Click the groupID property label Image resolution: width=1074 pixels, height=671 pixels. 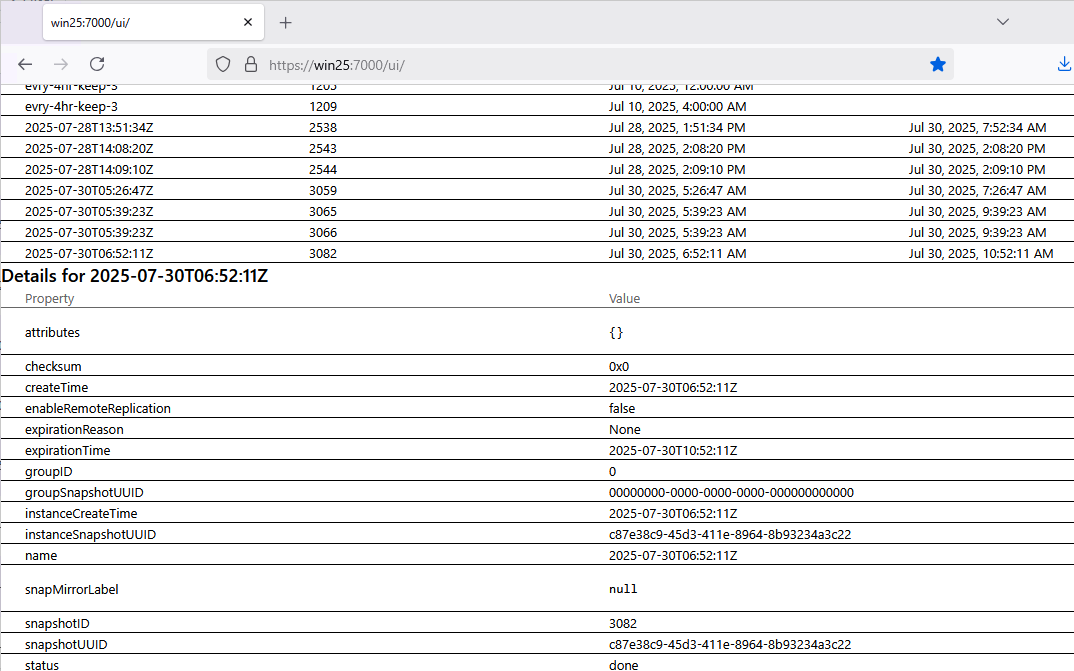click(48, 472)
